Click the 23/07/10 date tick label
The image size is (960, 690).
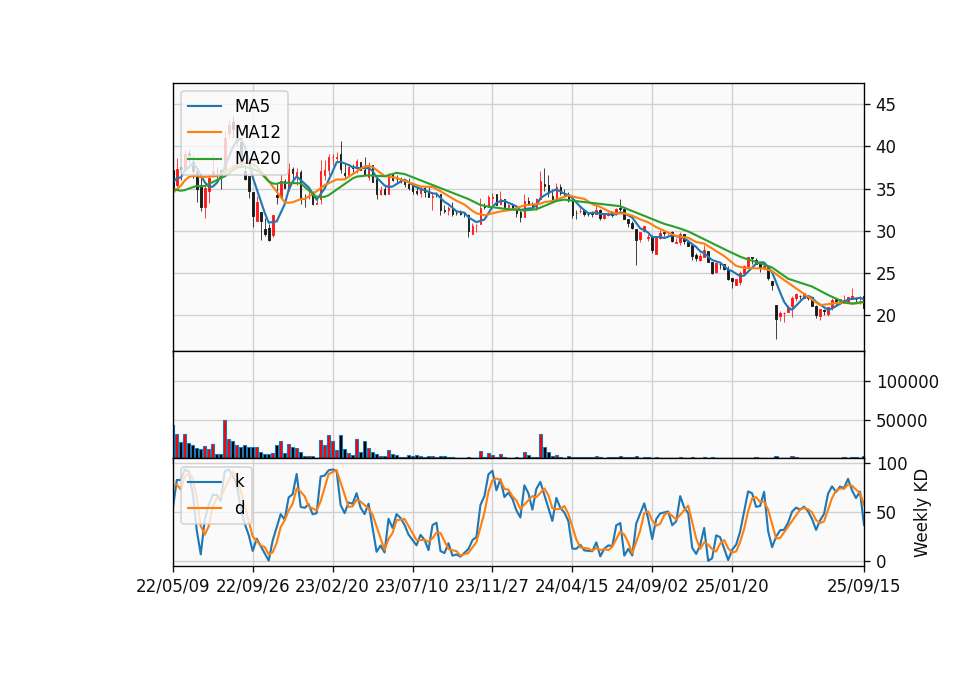(x=412, y=586)
